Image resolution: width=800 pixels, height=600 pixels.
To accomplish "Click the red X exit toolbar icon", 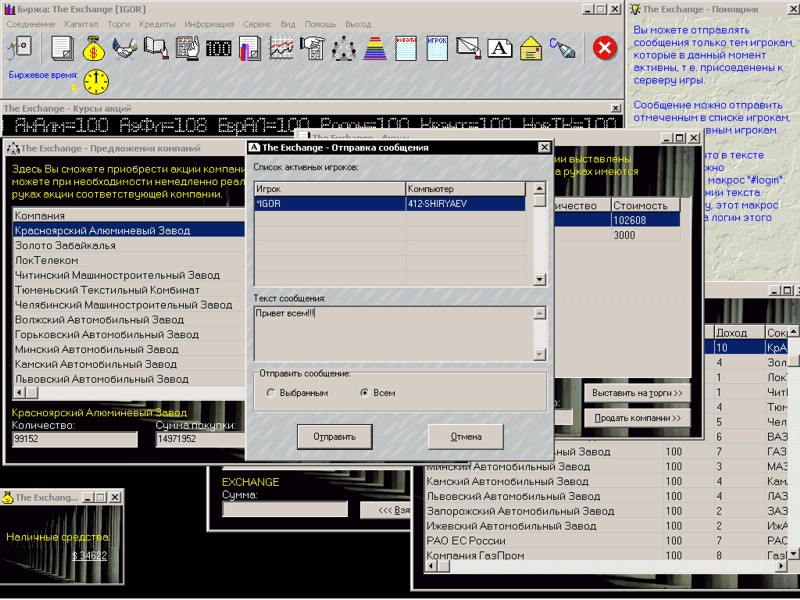I will (x=605, y=48).
